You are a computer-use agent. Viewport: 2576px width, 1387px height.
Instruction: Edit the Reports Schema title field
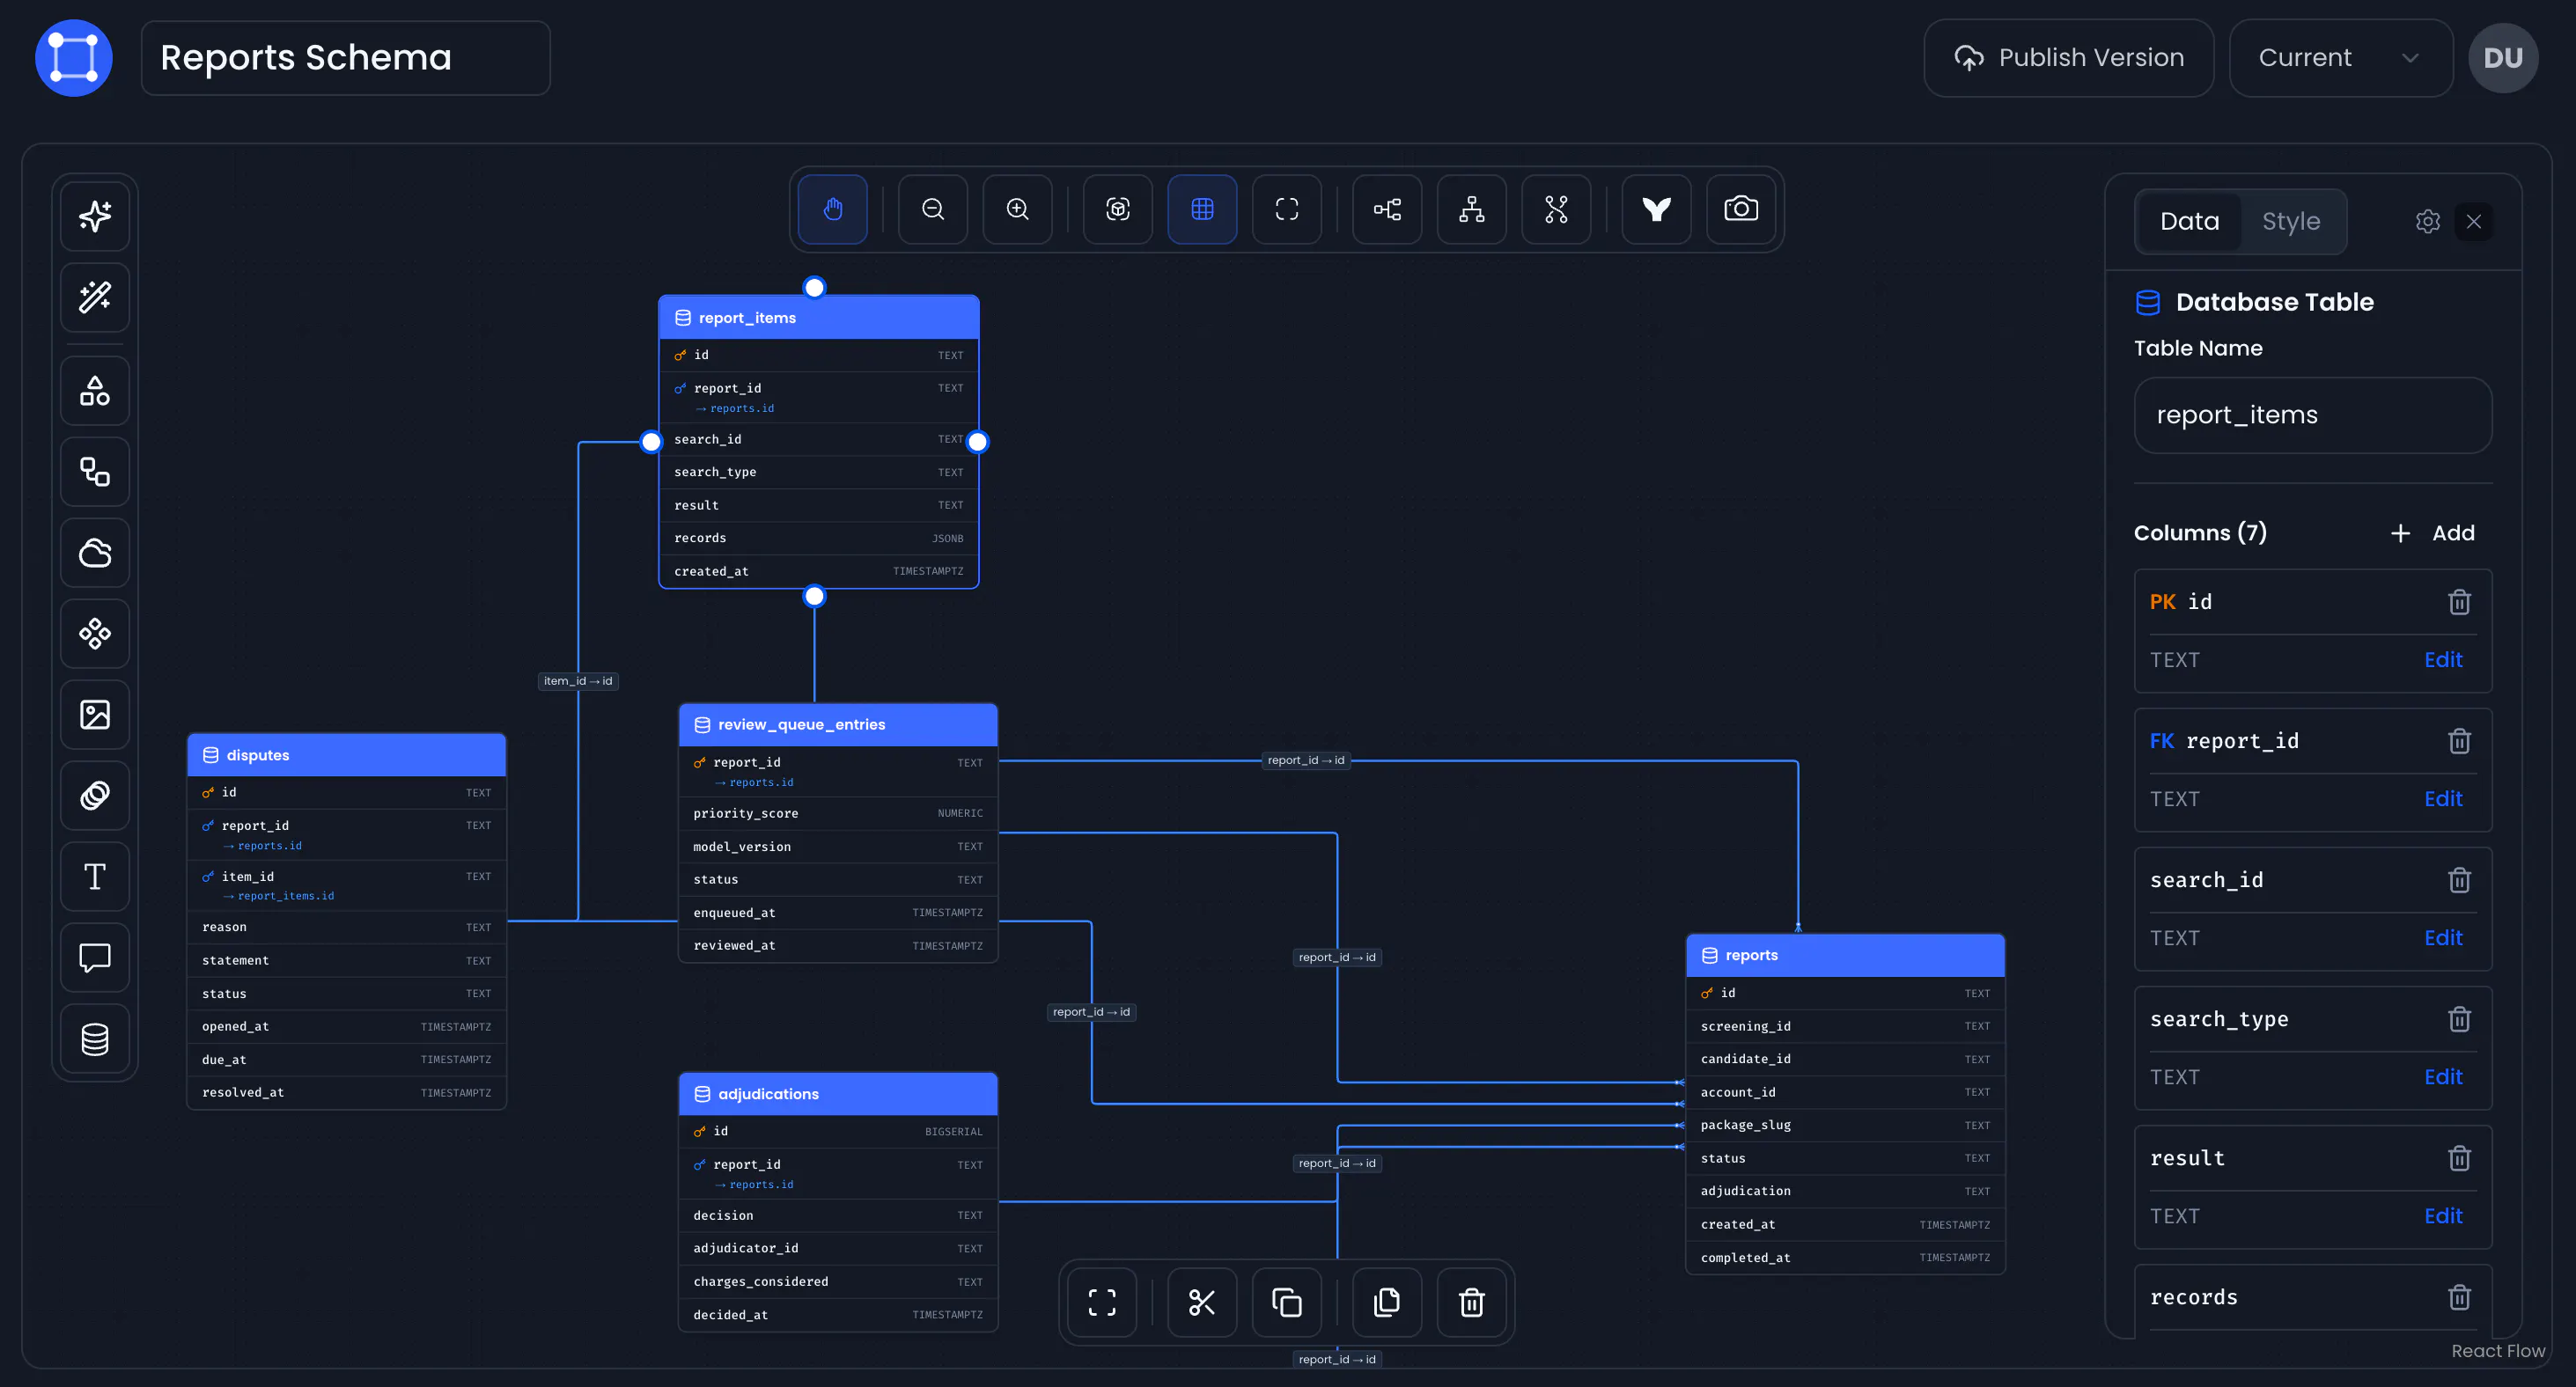tap(345, 58)
